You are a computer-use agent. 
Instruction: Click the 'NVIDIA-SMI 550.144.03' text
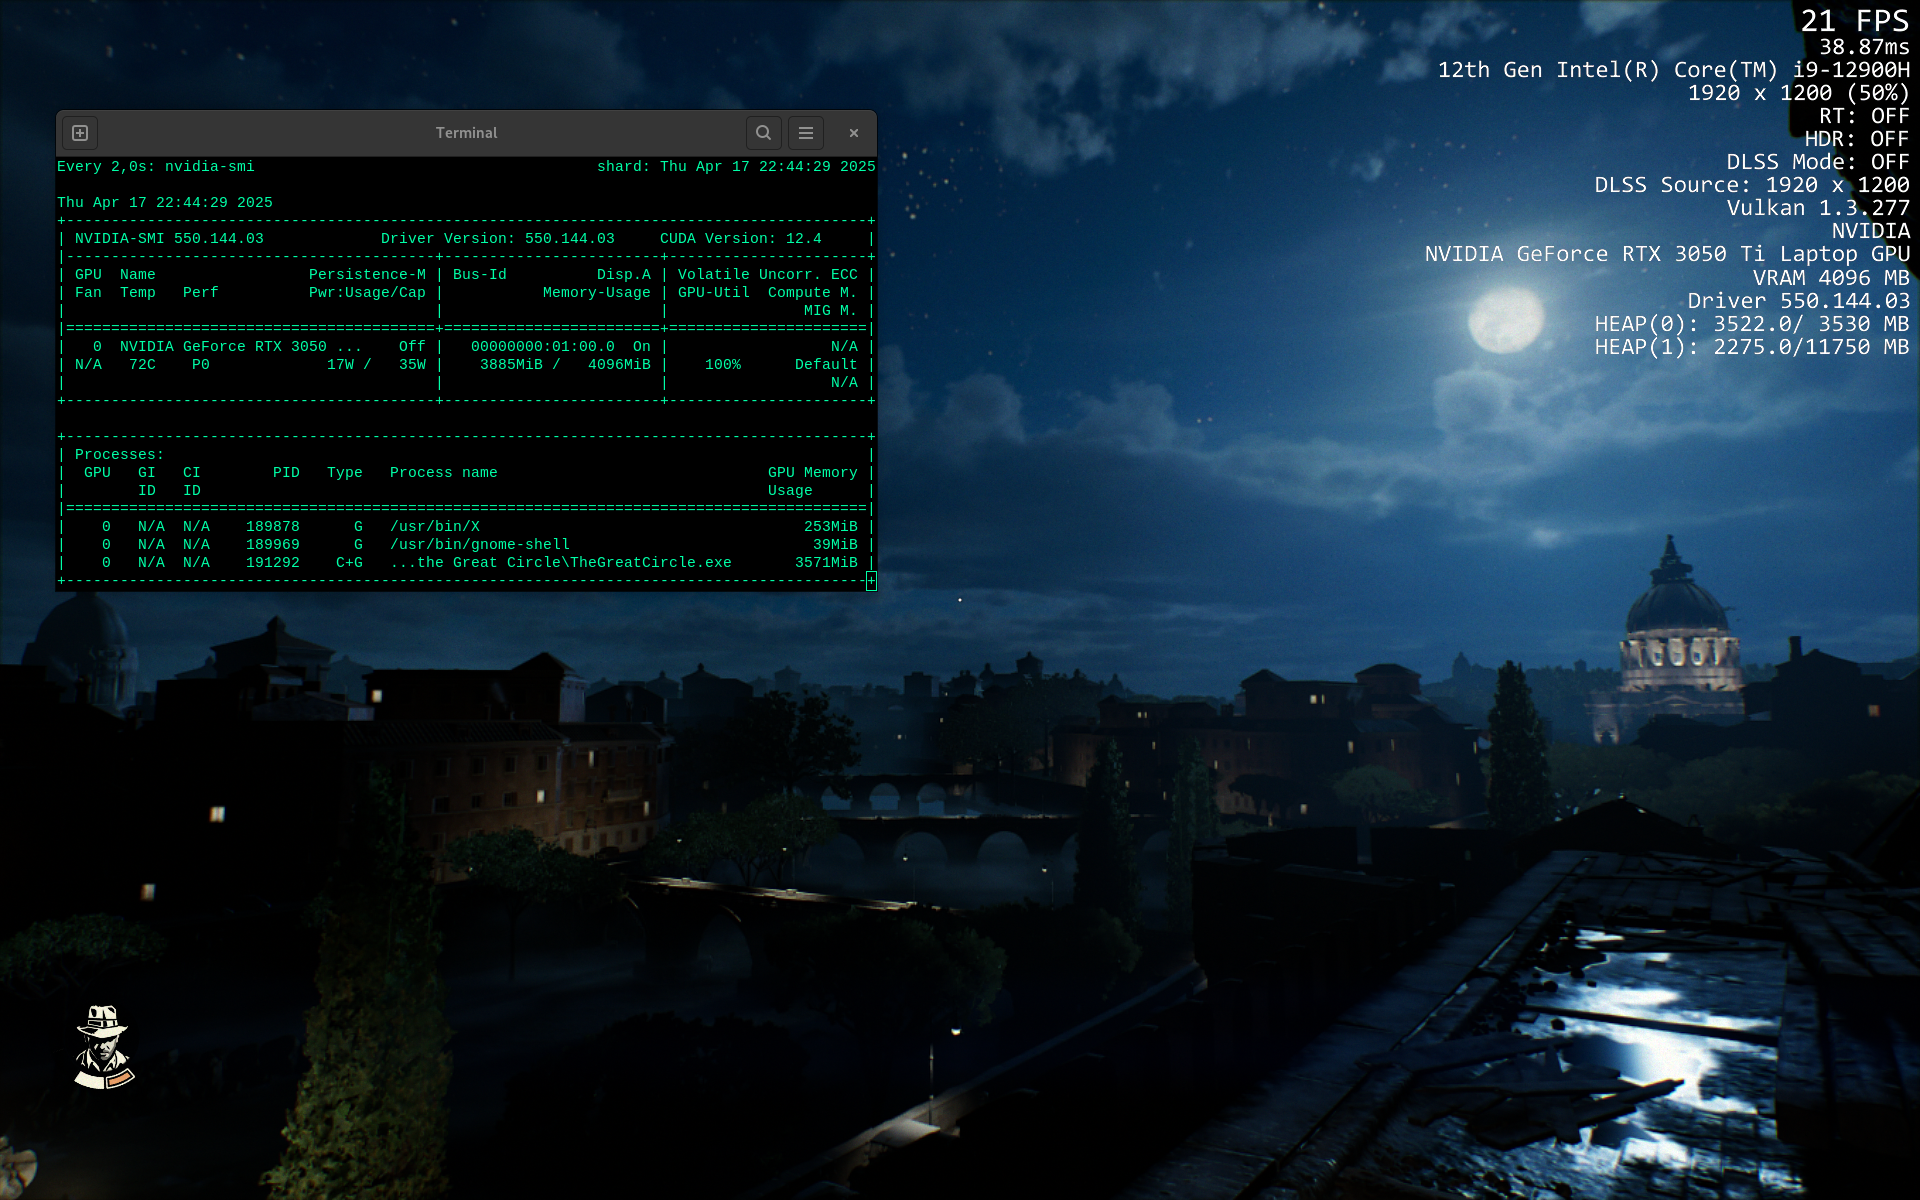click(x=169, y=239)
